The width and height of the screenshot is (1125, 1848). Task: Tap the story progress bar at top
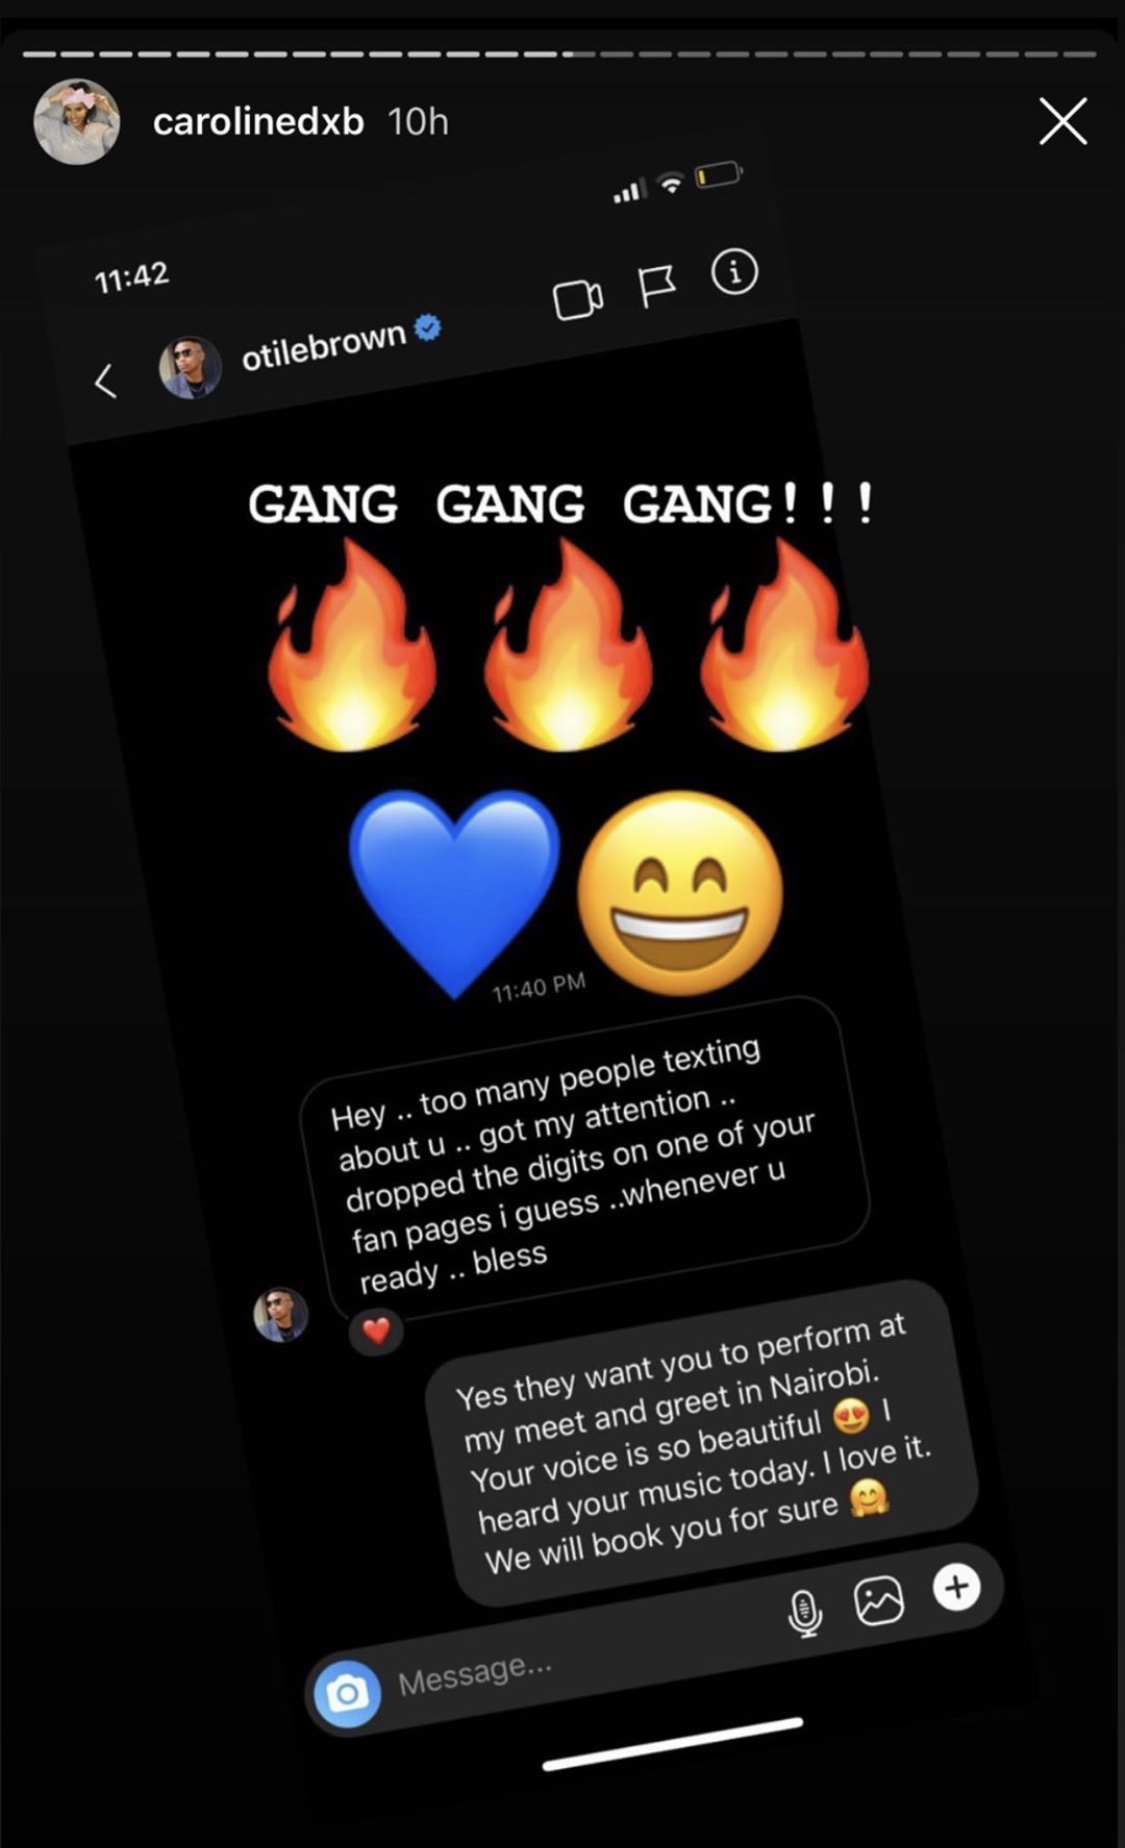pyautogui.click(x=560, y=54)
